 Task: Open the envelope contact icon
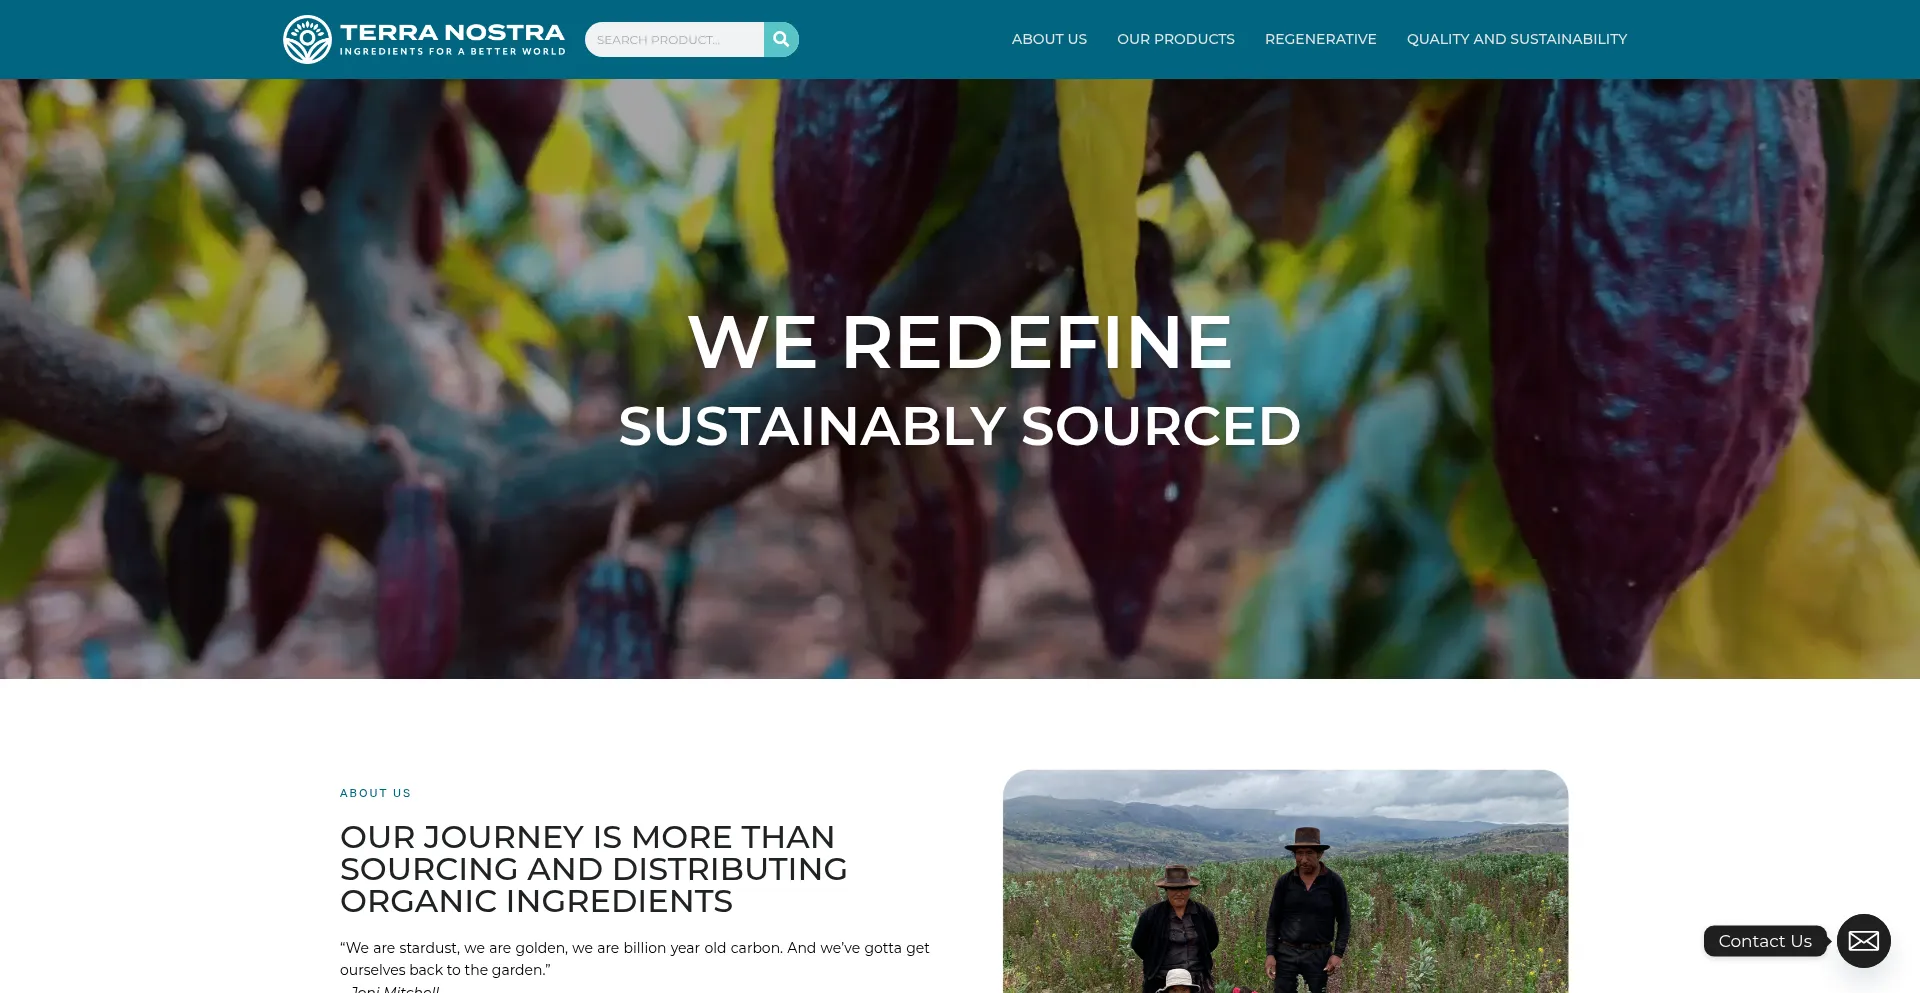tap(1863, 941)
